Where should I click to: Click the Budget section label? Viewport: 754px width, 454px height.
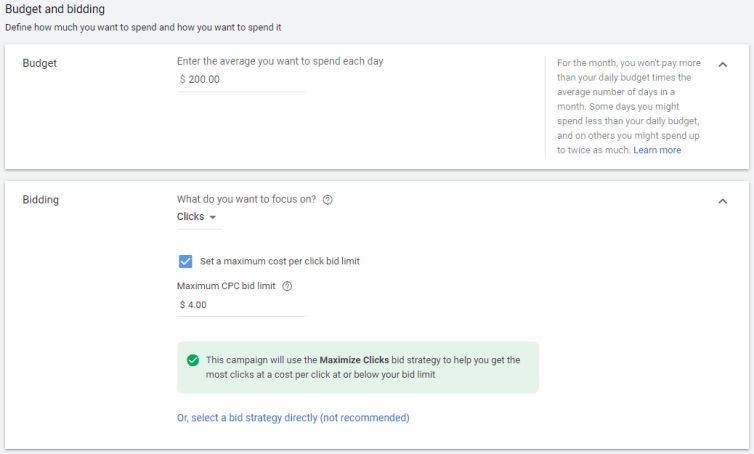39,63
